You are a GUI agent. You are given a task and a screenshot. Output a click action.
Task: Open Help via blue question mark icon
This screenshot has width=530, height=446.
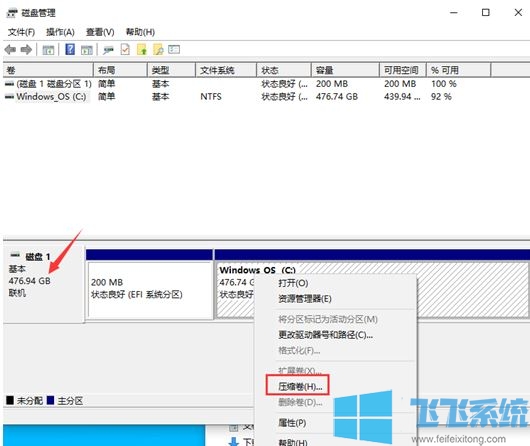[x=70, y=50]
